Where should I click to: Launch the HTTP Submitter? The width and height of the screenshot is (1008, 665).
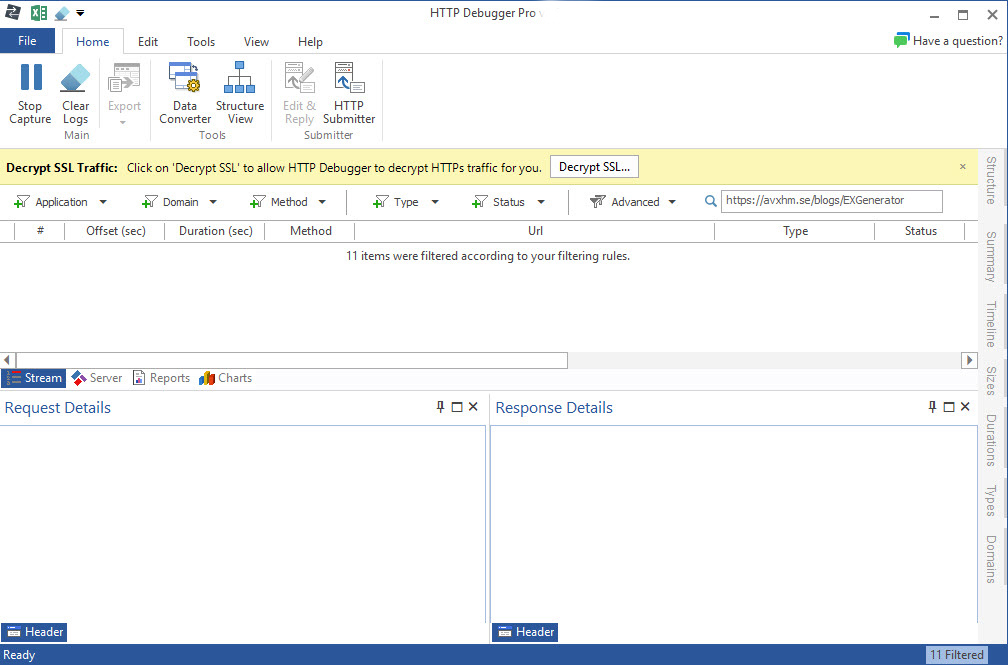click(x=348, y=93)
